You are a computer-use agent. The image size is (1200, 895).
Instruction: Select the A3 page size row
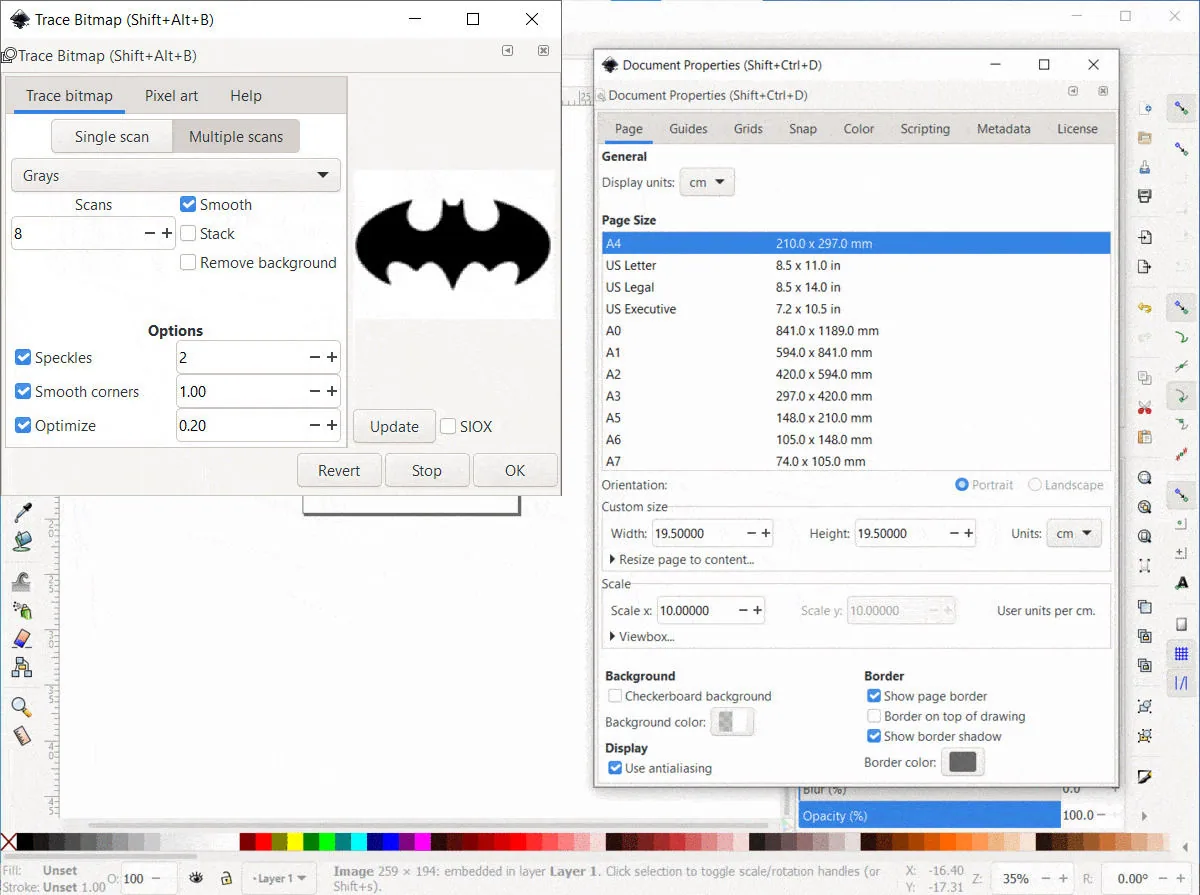(856, 396)
